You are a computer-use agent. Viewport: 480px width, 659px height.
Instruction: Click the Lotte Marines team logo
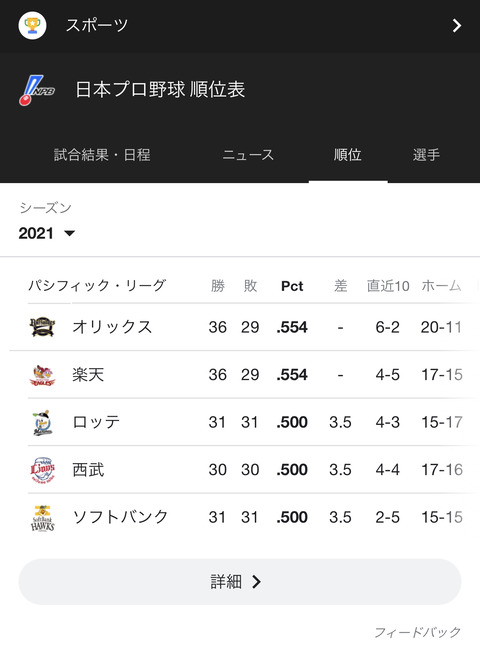[x=42, y=422]
